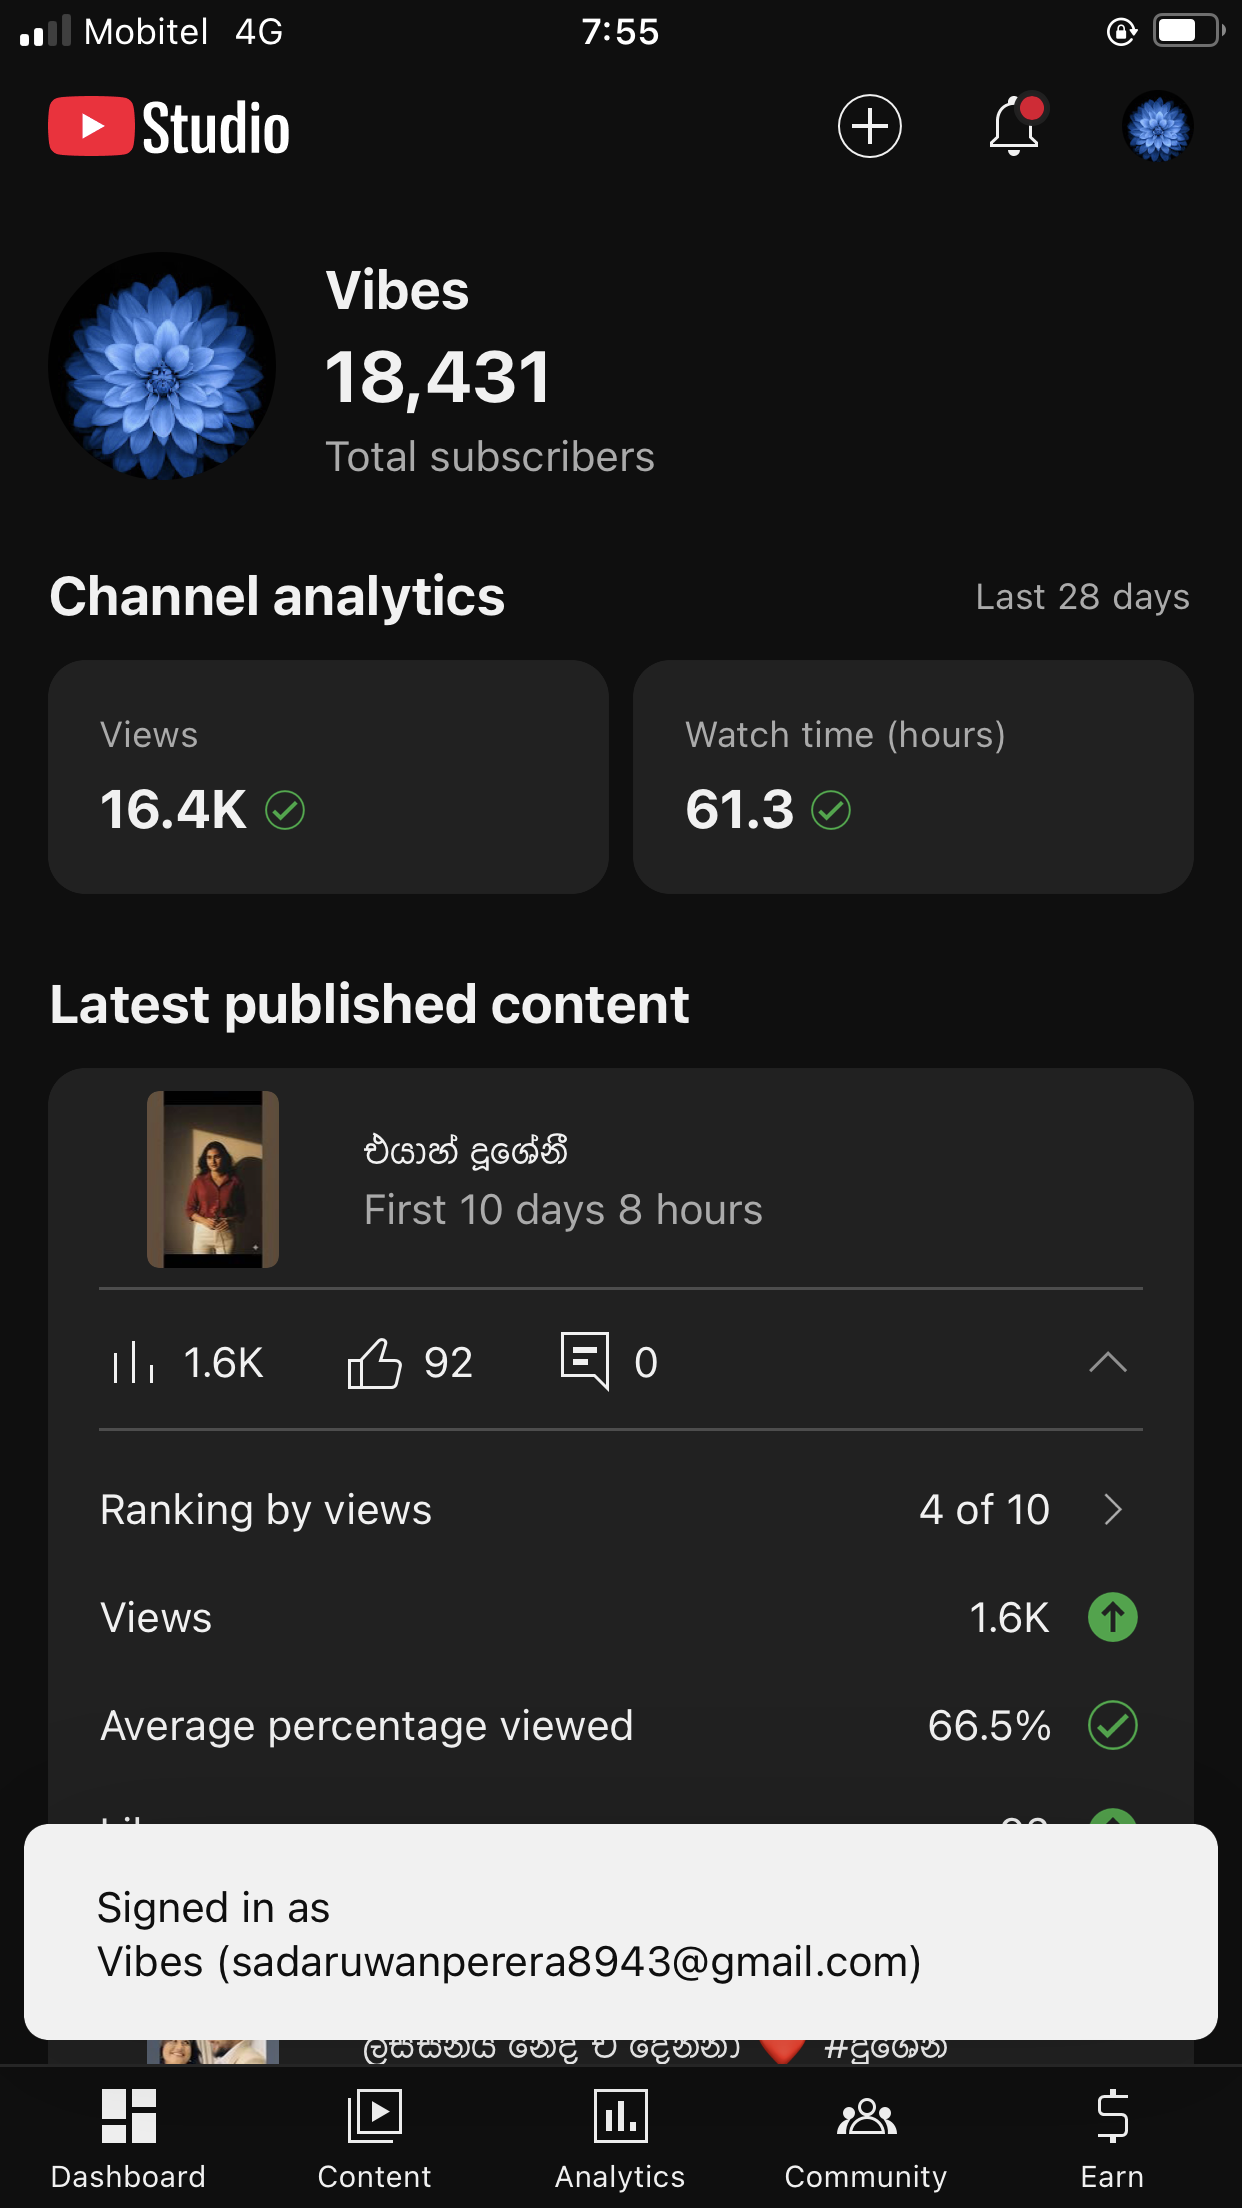Tap the green up-arrow beside Views

(1112, 1617)
